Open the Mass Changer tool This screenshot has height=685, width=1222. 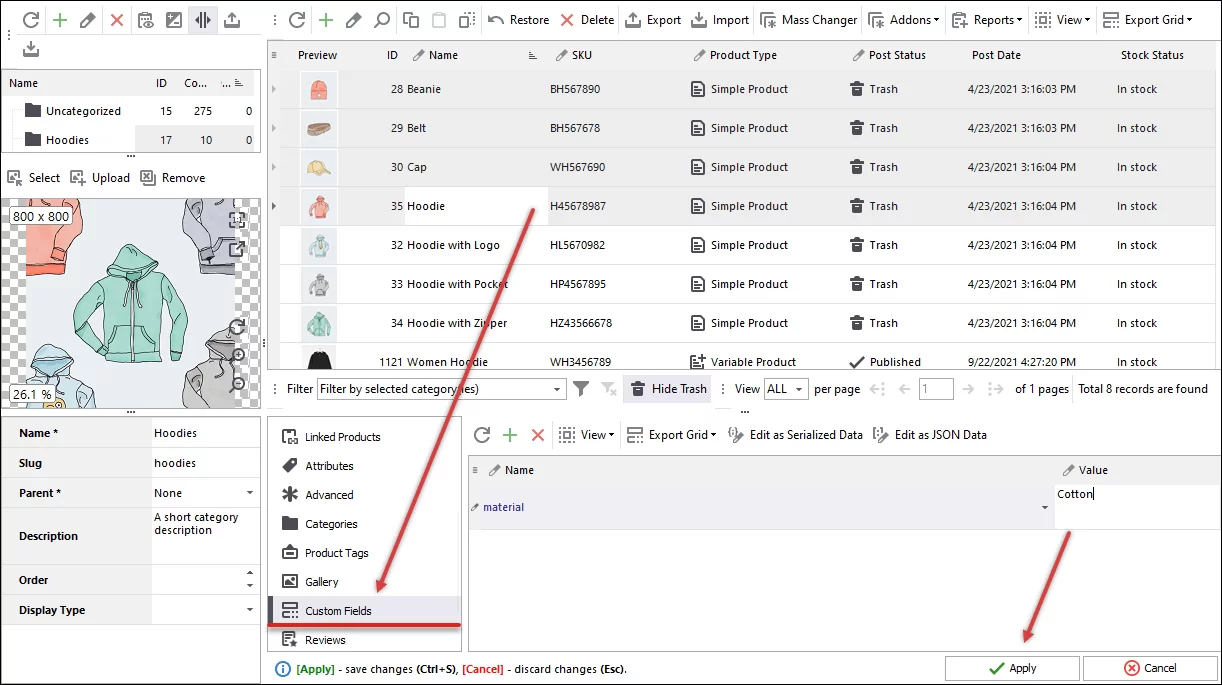tap(808, 19)
